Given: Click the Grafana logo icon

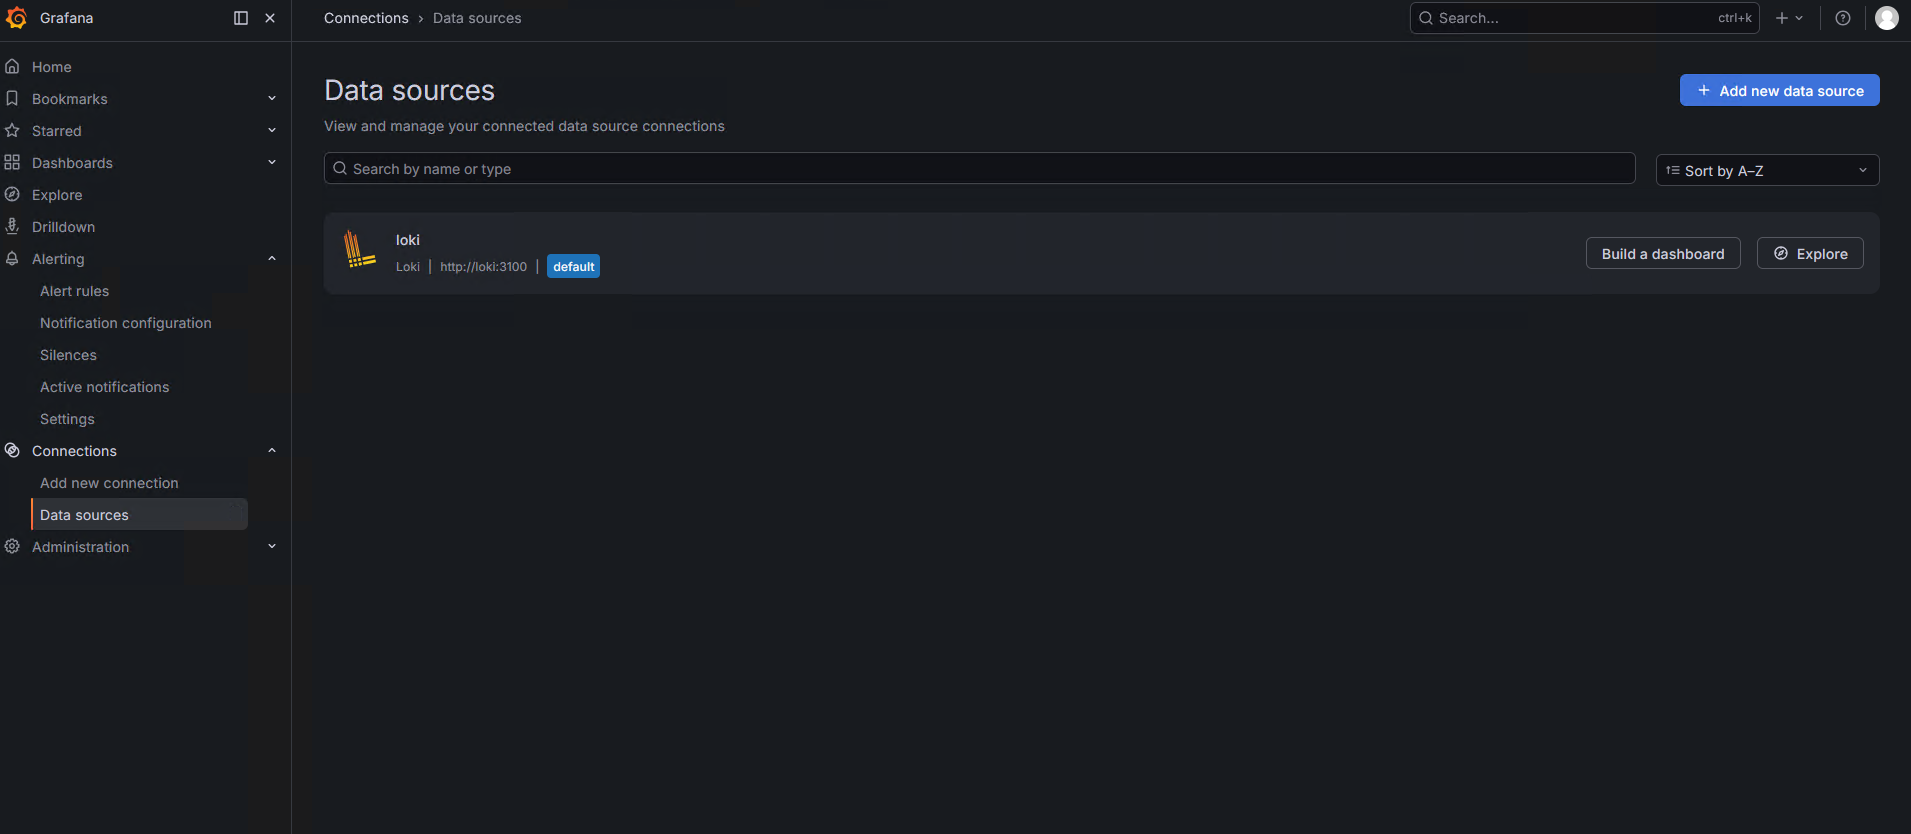Looking at the screenshot, I should pyautogui.click(x=16, y=18).
